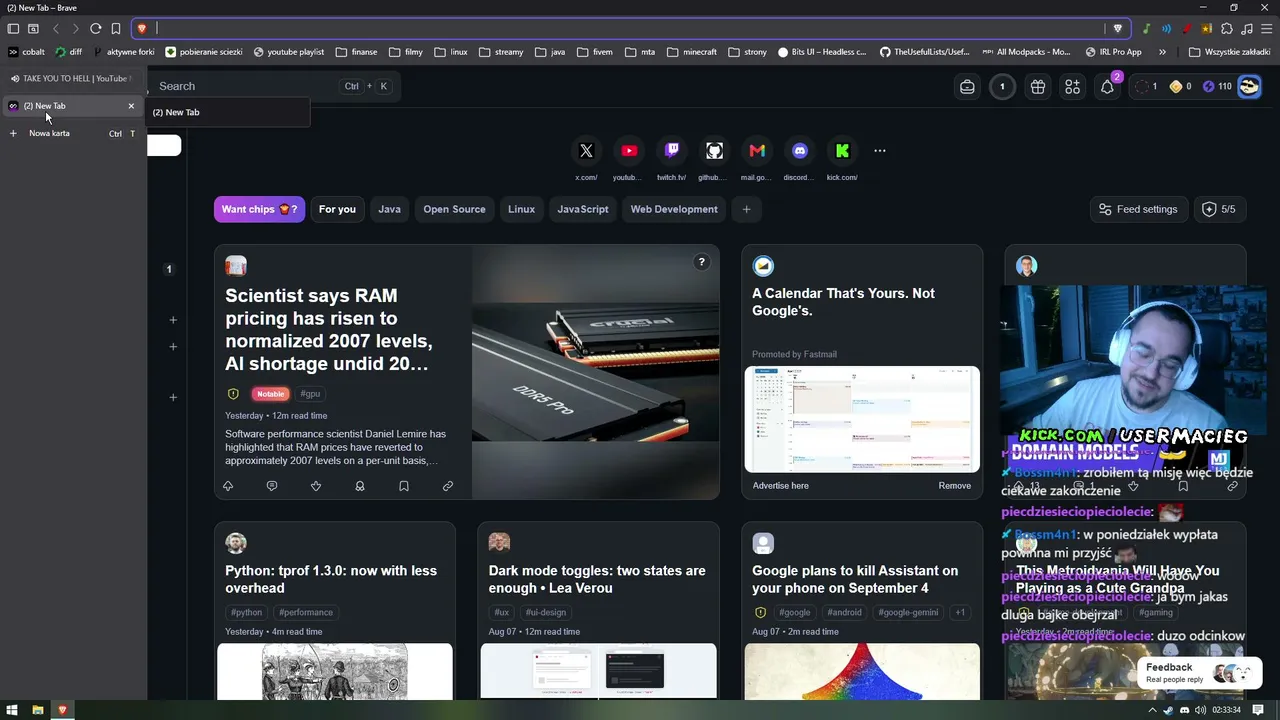Screen dimensions: 1280x720
Task: Open the linux bookmarks folder
Action: pyautogui.click(x=451, y=52)
